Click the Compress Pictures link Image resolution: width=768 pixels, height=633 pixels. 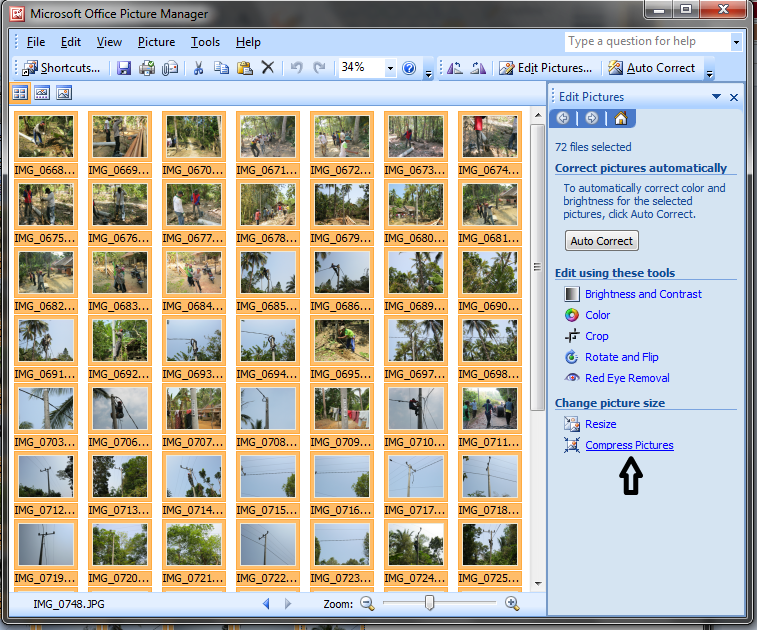pos(629,445)
